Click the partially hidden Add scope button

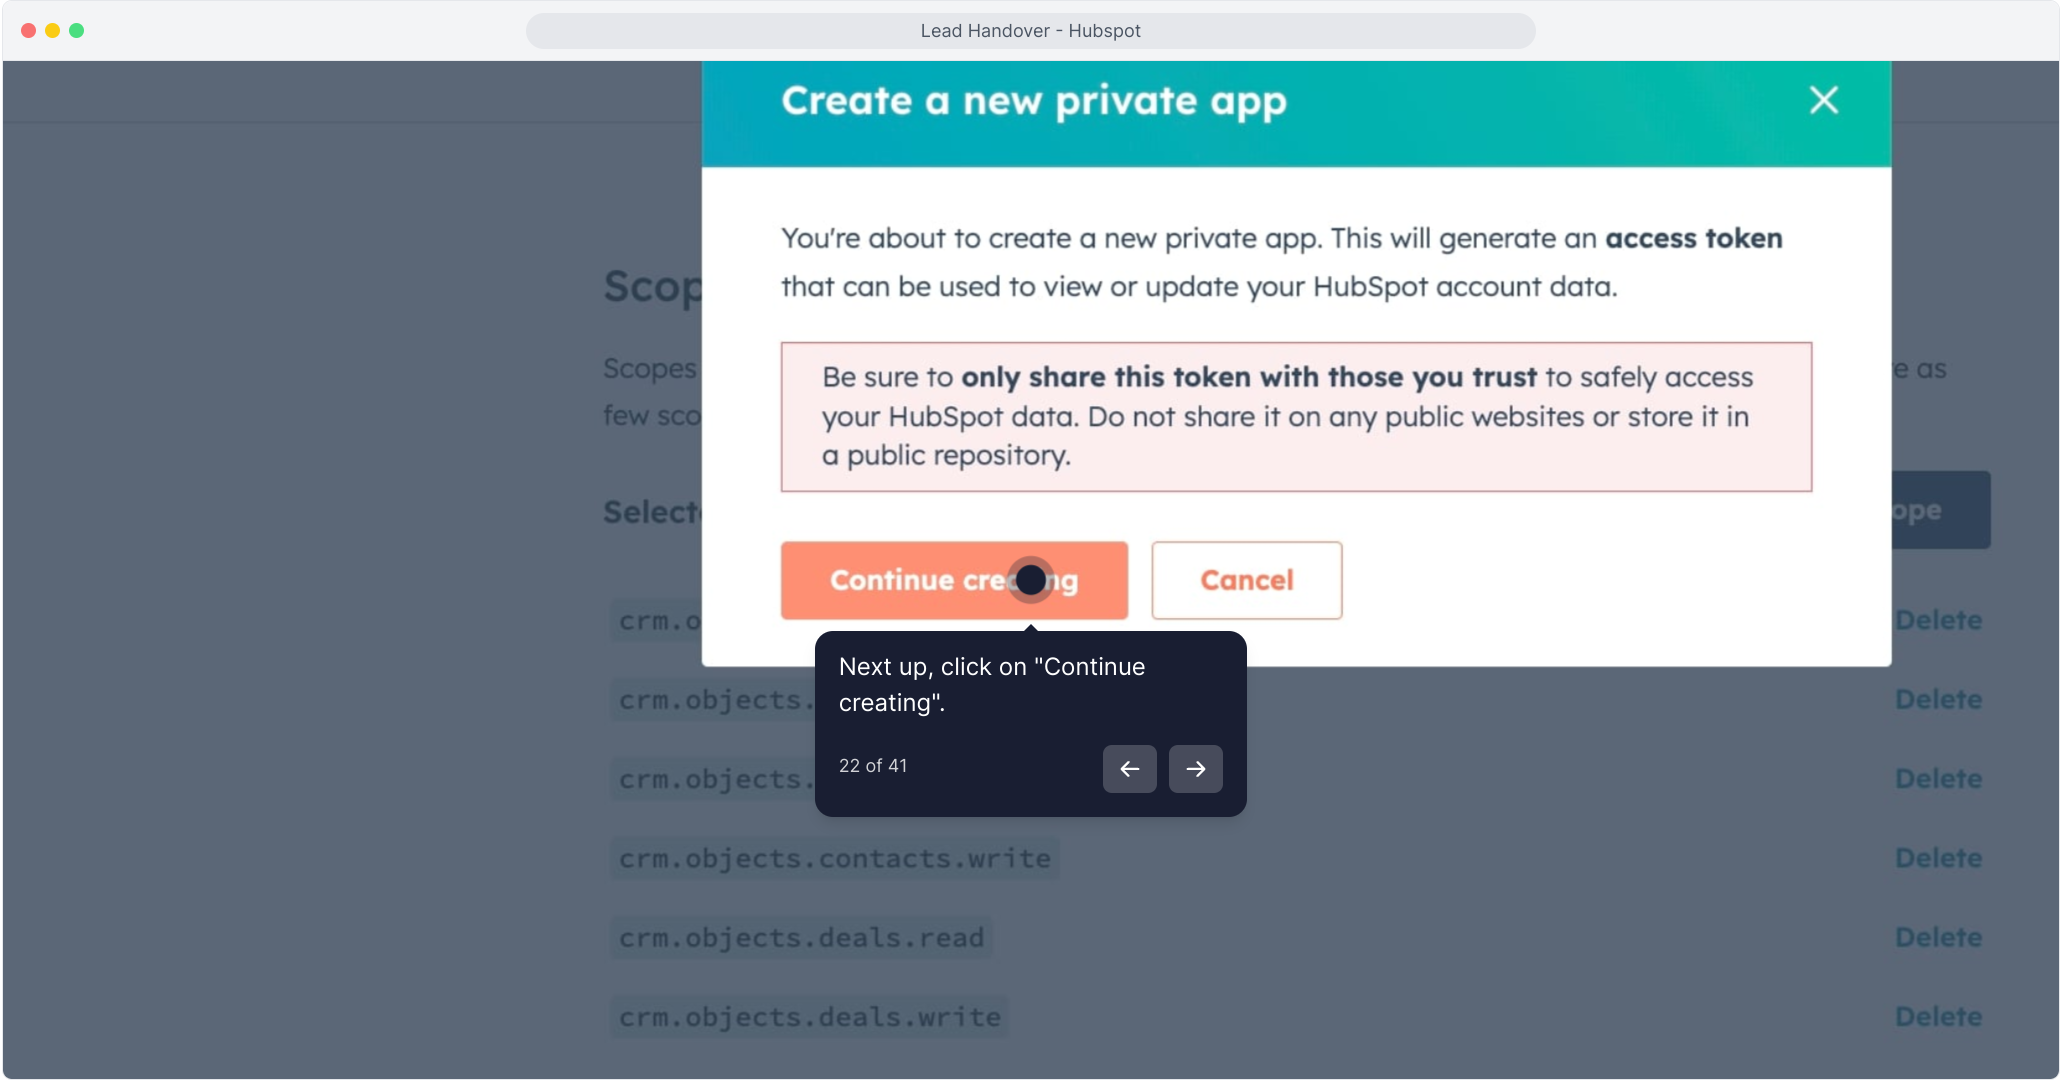click(1939, 510)
